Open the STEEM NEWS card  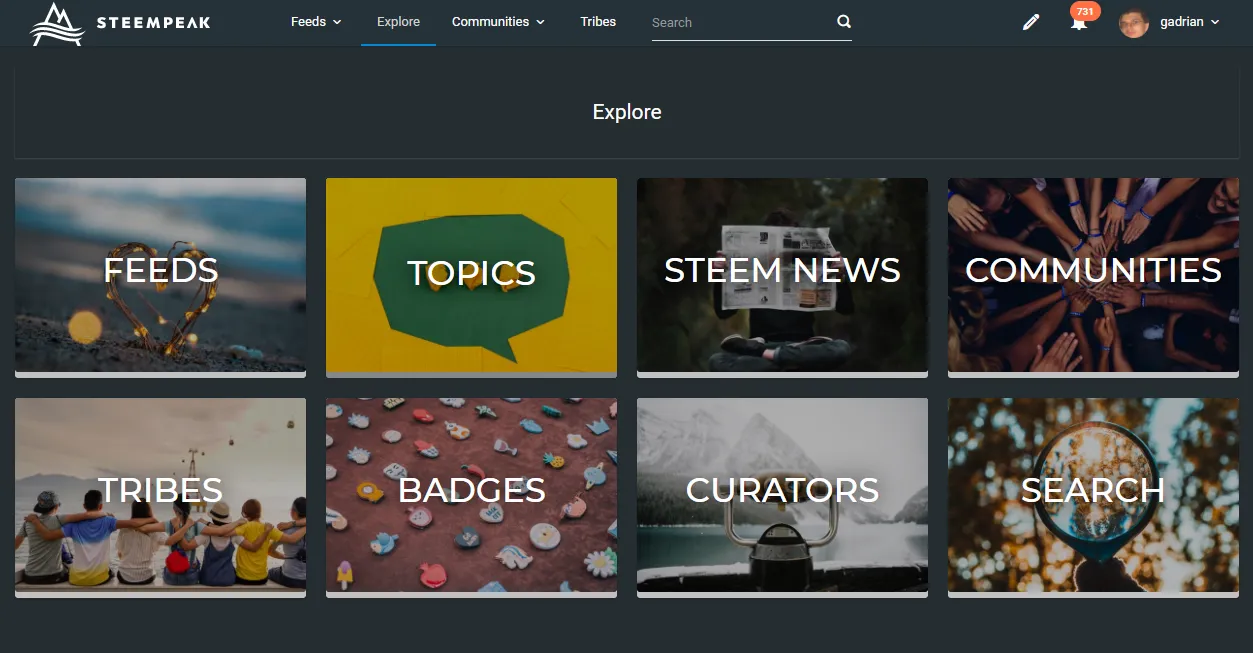[782, 277]
